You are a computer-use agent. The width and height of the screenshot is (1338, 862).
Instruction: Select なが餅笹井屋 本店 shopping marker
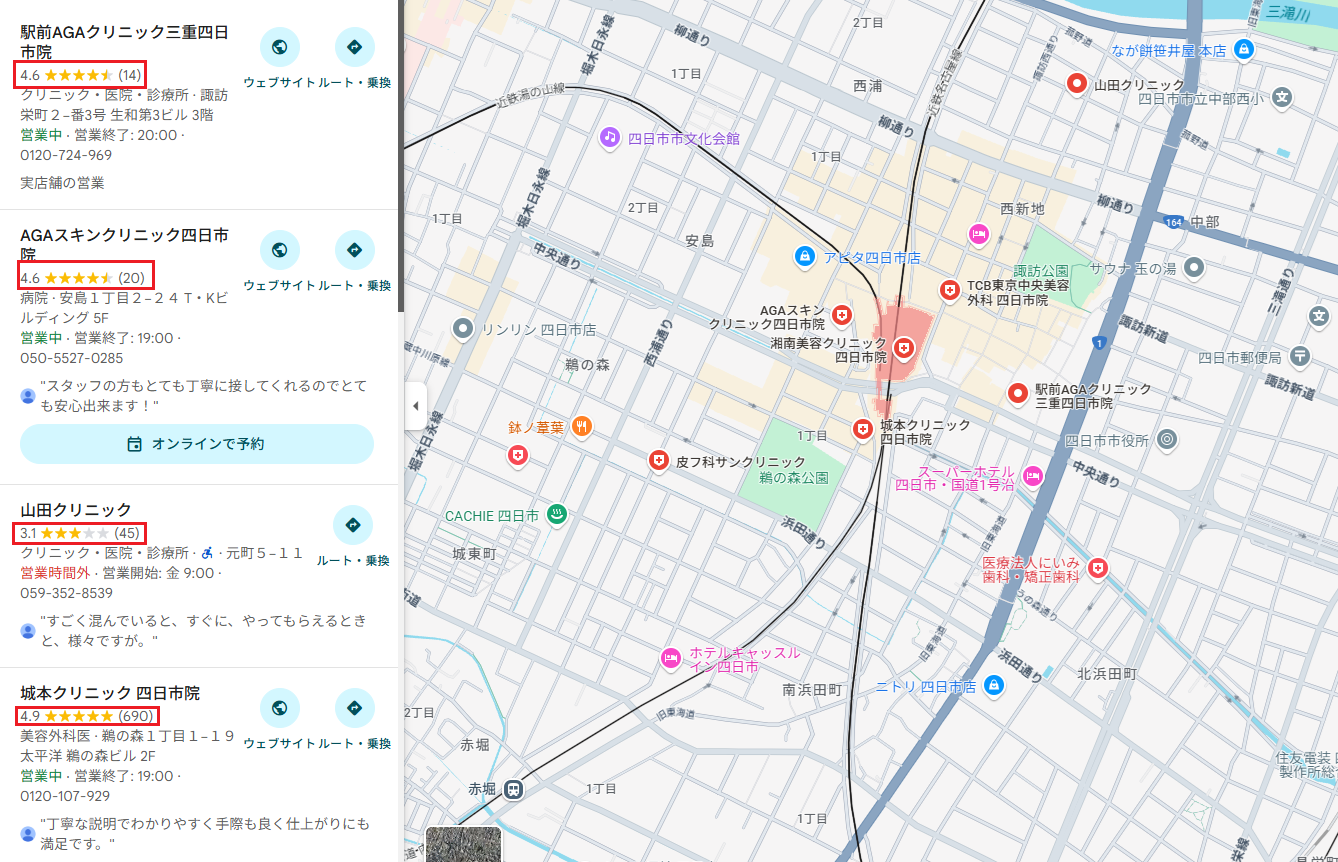[x=1243, y=48]
